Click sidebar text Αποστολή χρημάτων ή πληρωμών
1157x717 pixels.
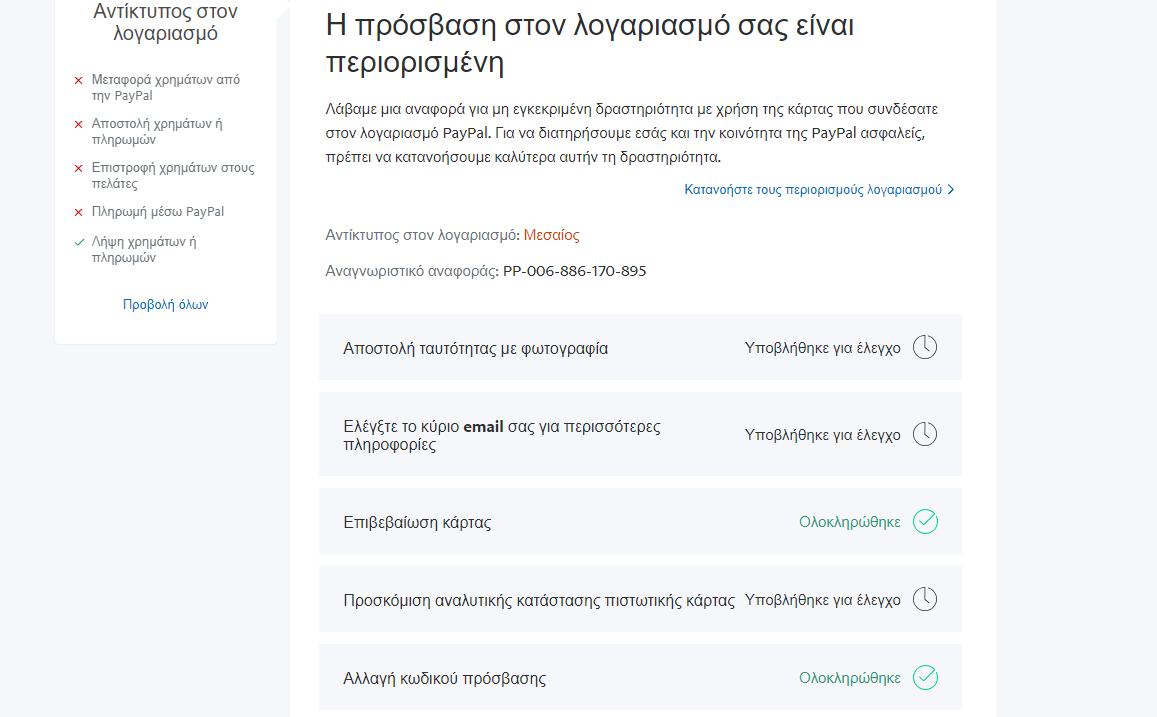pos(156,131)
